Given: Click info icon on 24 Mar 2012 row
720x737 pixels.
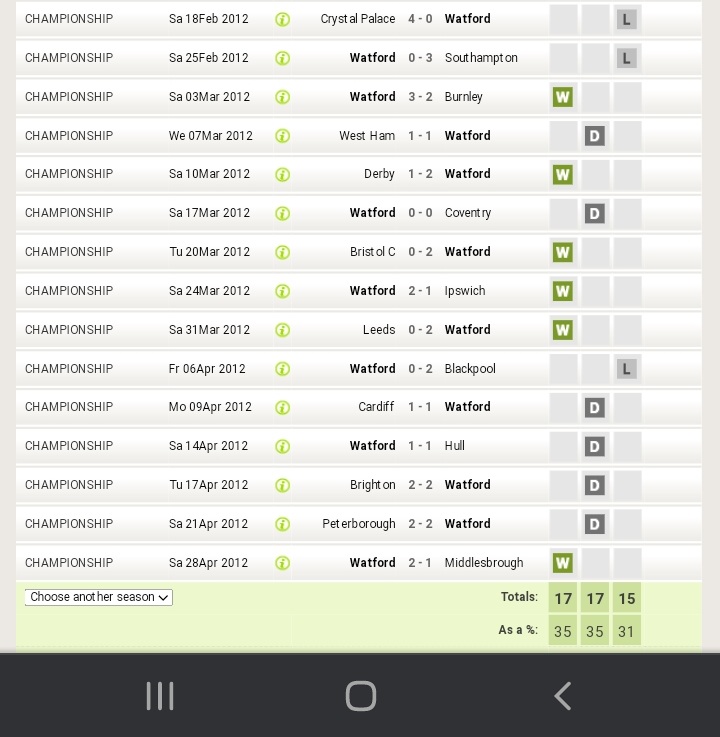Looking at the screenshot, I should pyautogui.click(x=282, y=291).
